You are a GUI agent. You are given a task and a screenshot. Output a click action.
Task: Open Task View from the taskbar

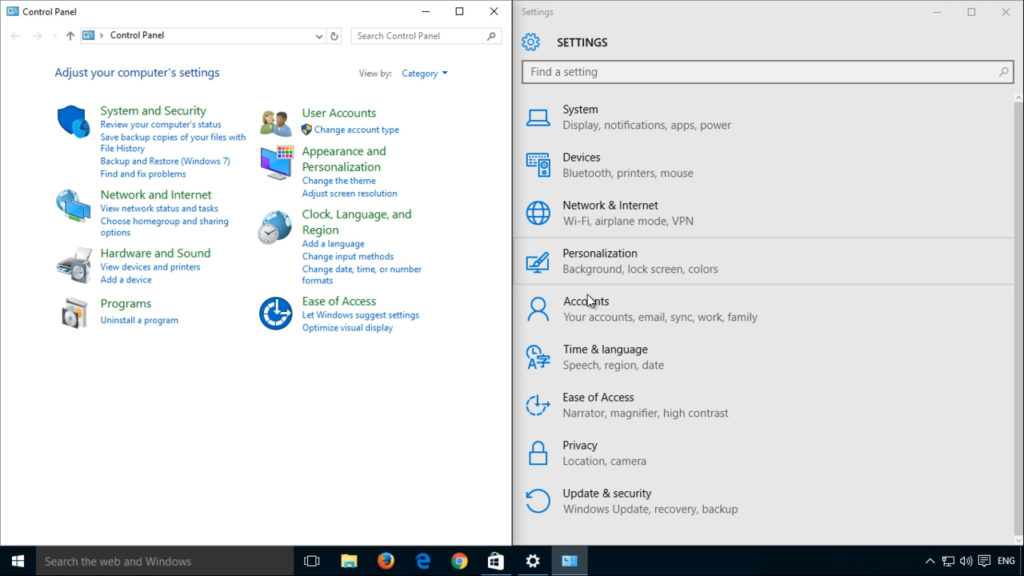click(312, 561)
